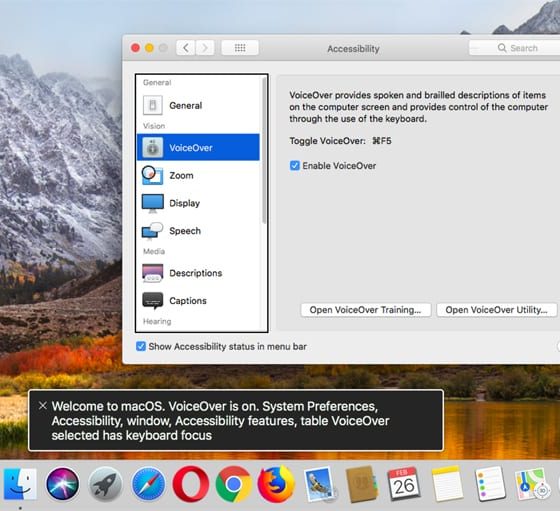This screenshot has height=511, width=560.
Task: Click Open VoiceOver Training button
Action: (x=366, y=310)
